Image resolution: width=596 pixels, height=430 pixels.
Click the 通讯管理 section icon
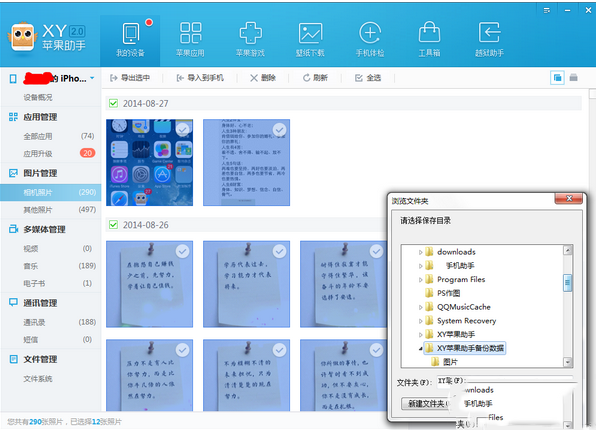13,303
